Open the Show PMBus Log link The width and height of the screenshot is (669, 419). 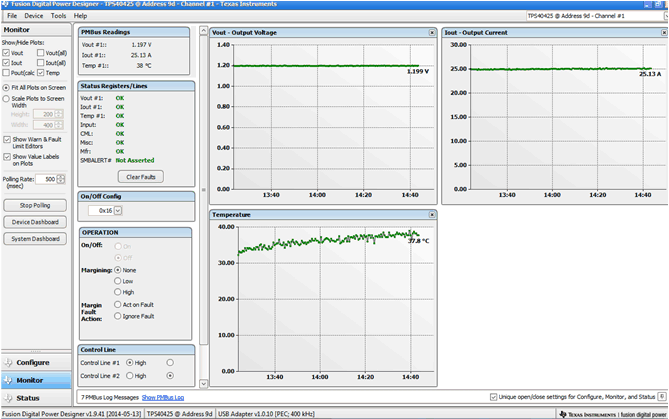pyautogui.click(x=163, y=397)
